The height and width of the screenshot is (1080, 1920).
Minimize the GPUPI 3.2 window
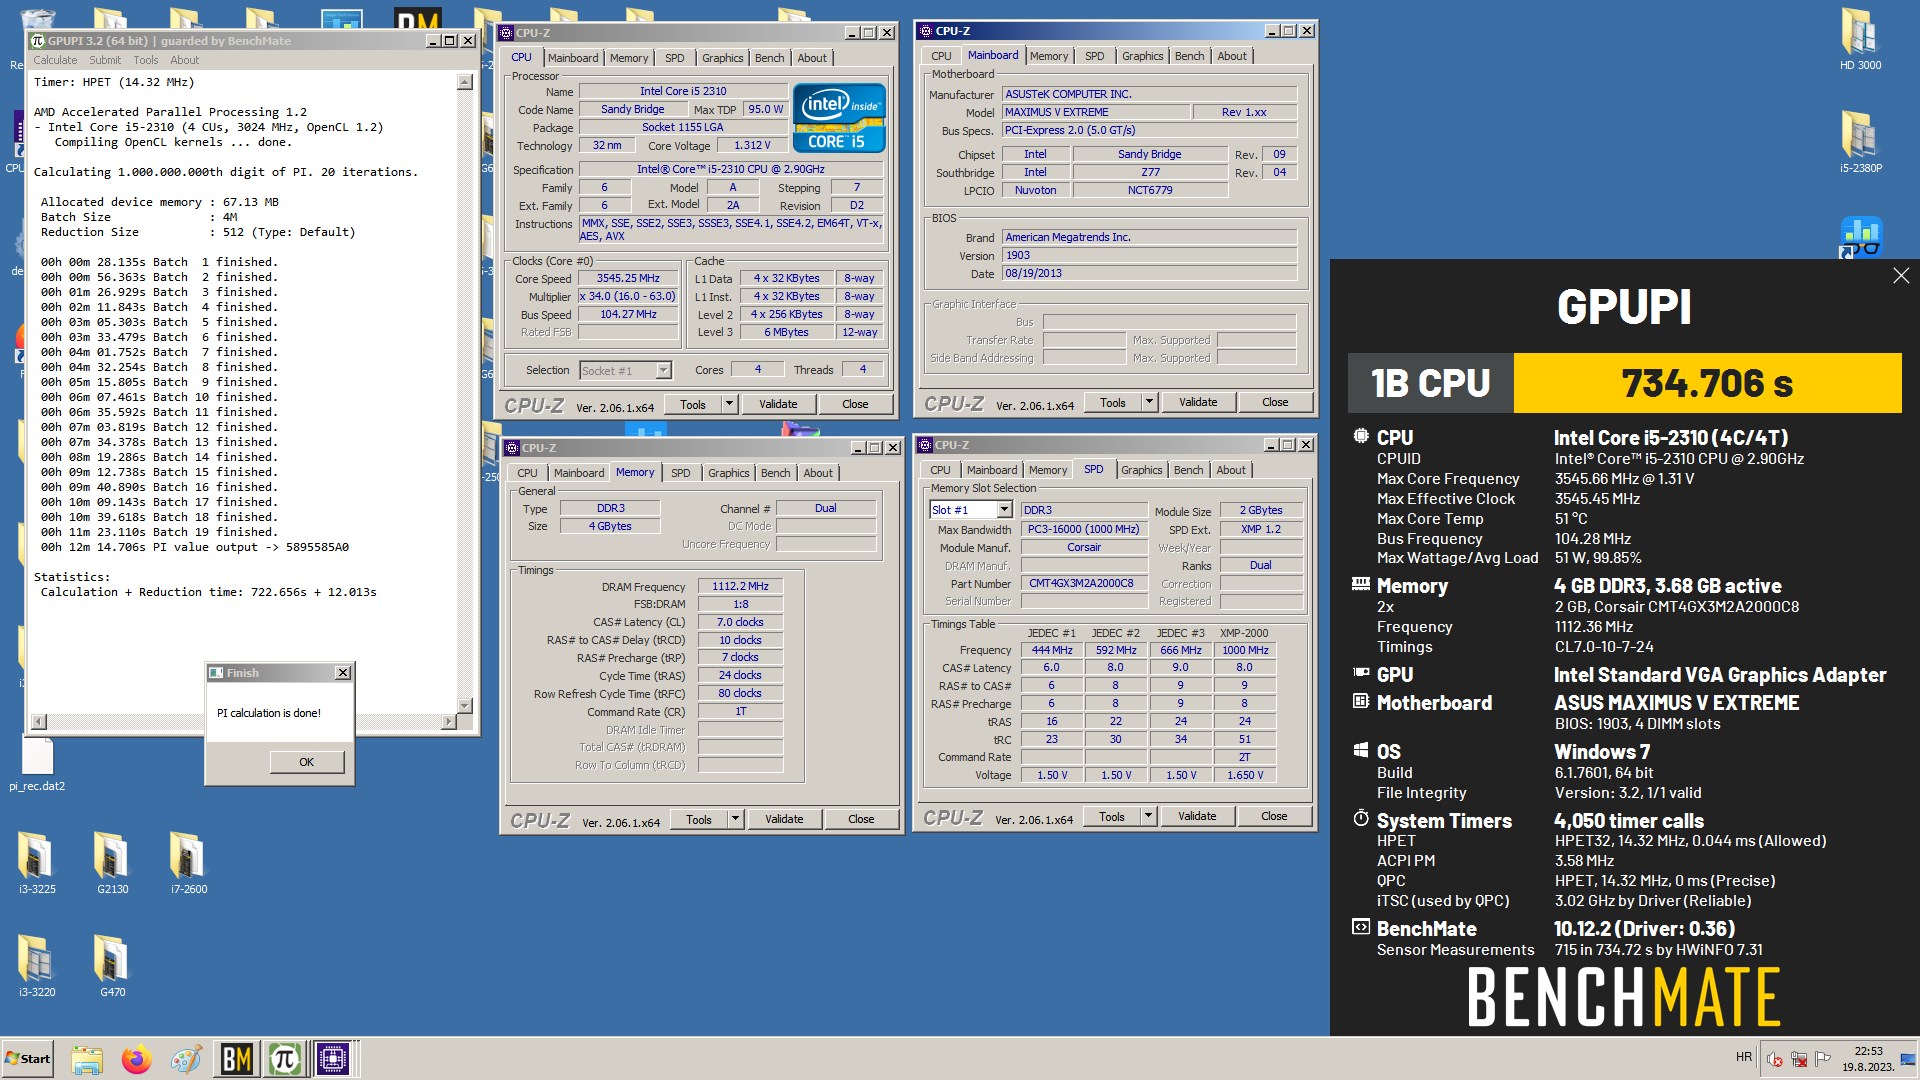(432, 41)
